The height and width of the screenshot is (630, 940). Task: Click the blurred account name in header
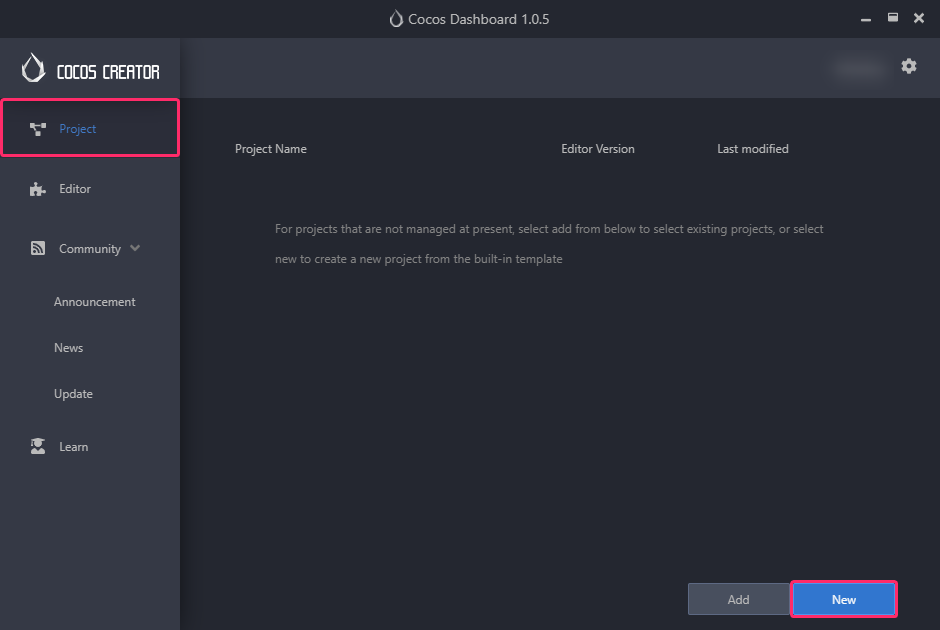coord(859,69)
